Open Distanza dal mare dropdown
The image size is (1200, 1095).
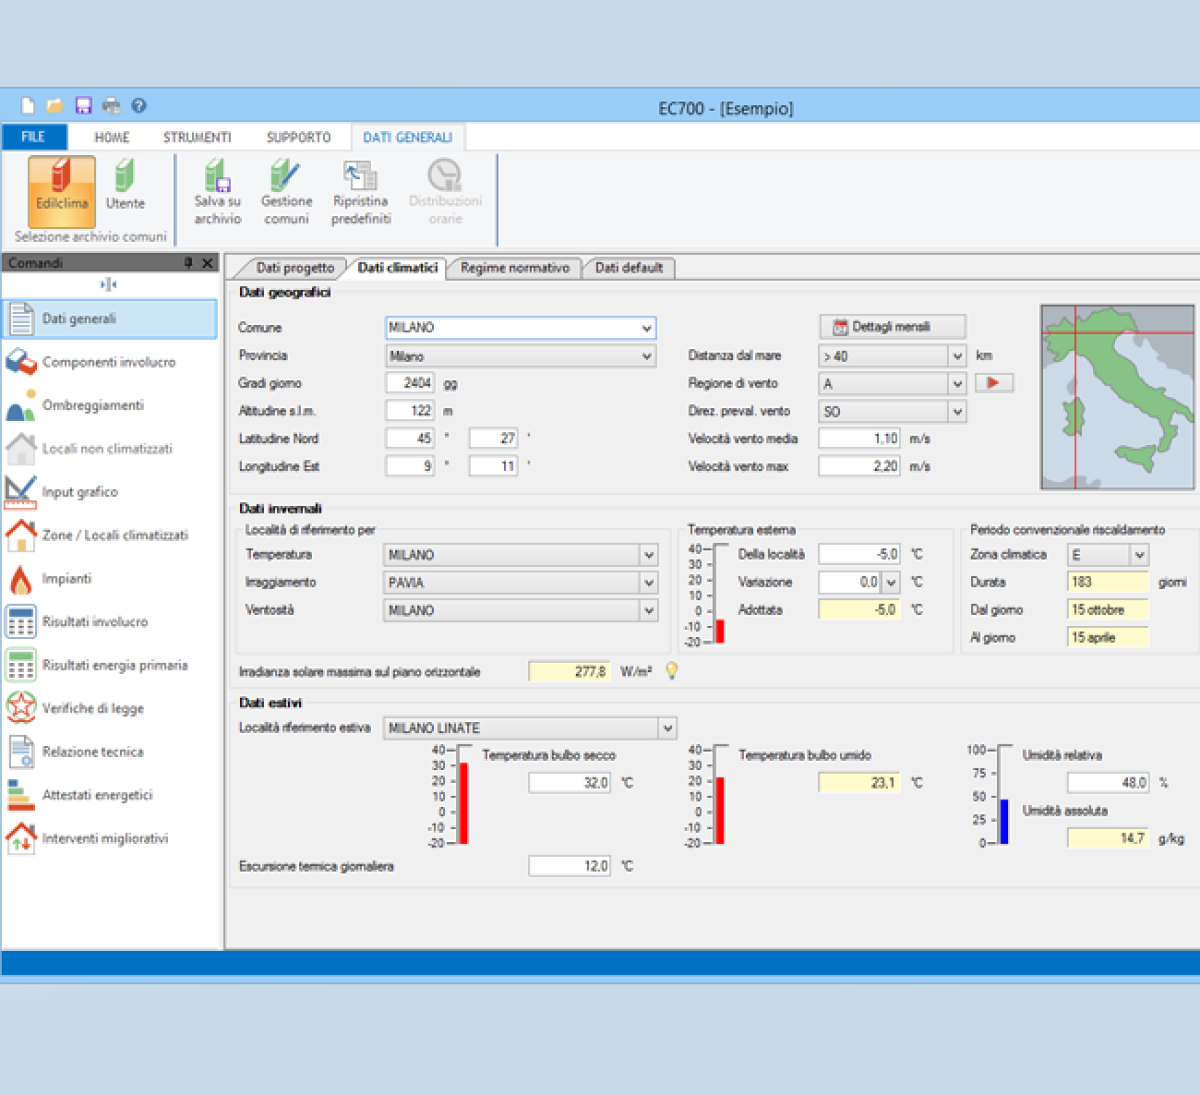pyautogui.click(x=957, y=356)
